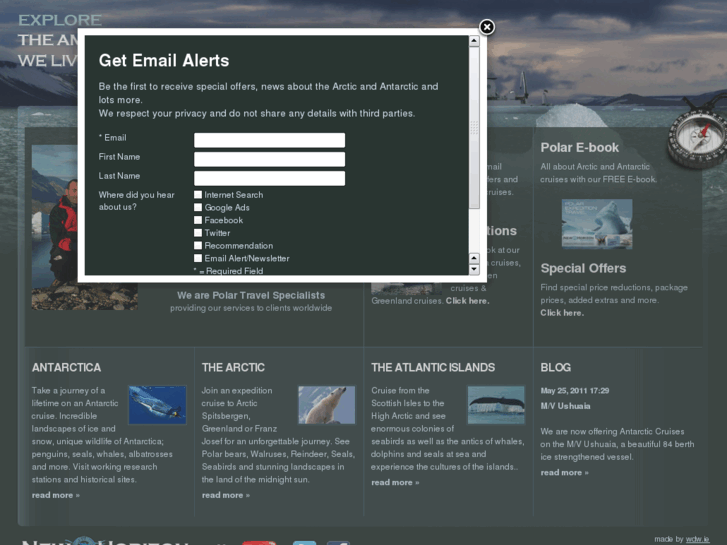Click 'We are Polar Travel Specialists' text
The height and width of the screenshot is (545, 727).
(x=251, y=295)
